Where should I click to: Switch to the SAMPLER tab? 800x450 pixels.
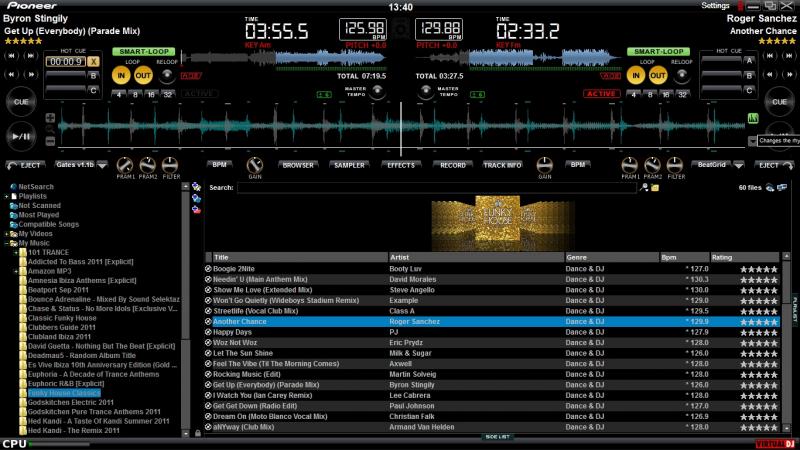349,164
